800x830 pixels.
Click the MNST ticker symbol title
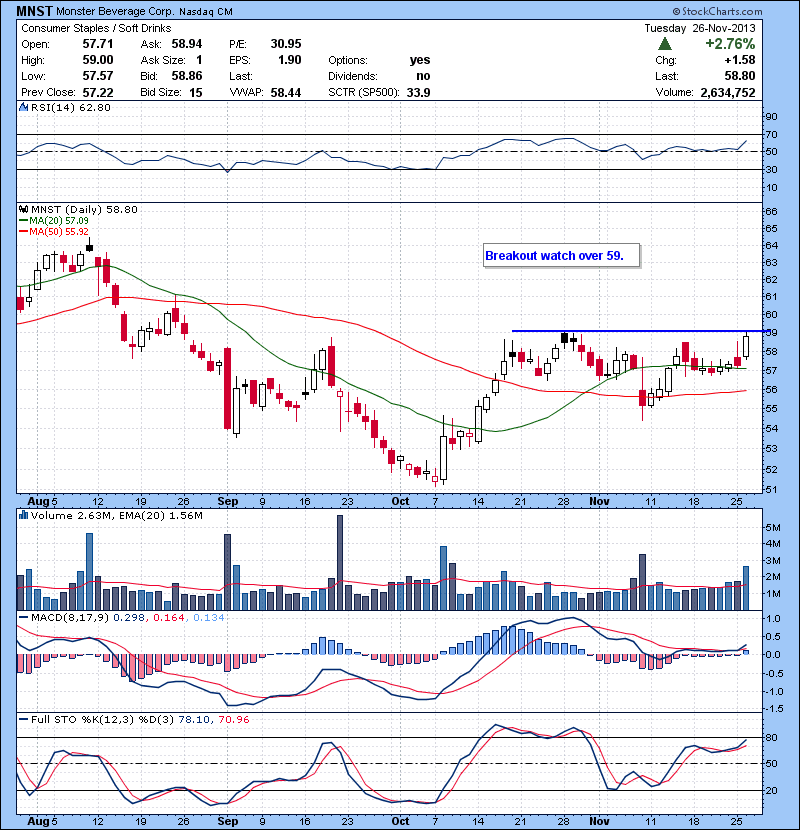tap(34, 11)
